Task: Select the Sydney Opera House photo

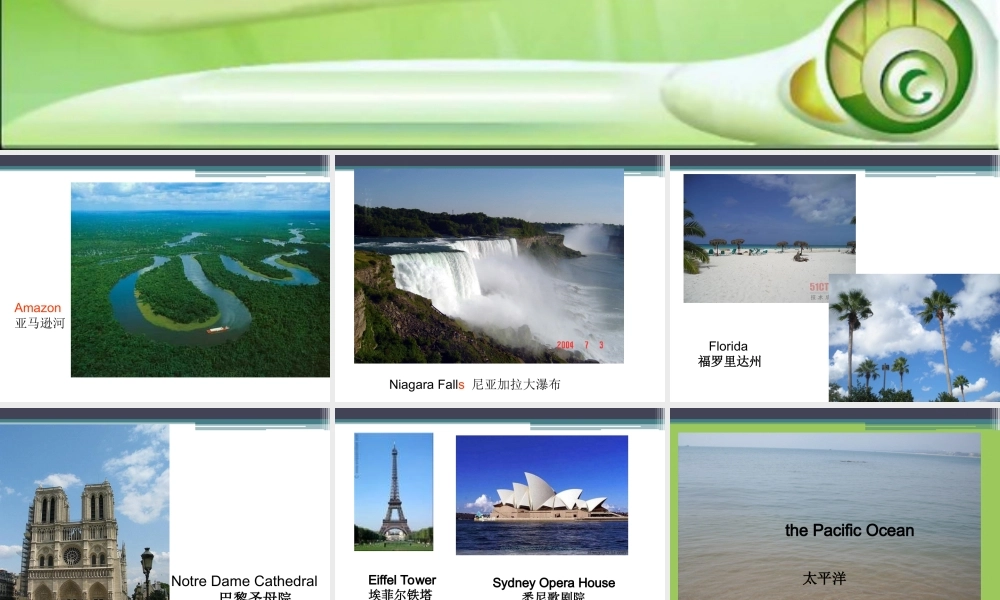Action: pyautogui.click(x=541, y=495)
